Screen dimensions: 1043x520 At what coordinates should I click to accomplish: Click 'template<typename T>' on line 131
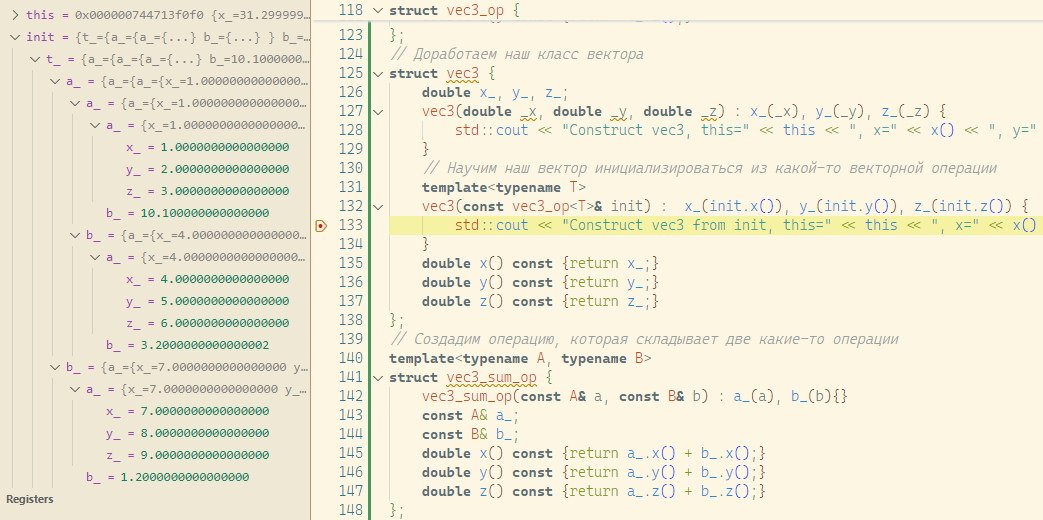504,188
